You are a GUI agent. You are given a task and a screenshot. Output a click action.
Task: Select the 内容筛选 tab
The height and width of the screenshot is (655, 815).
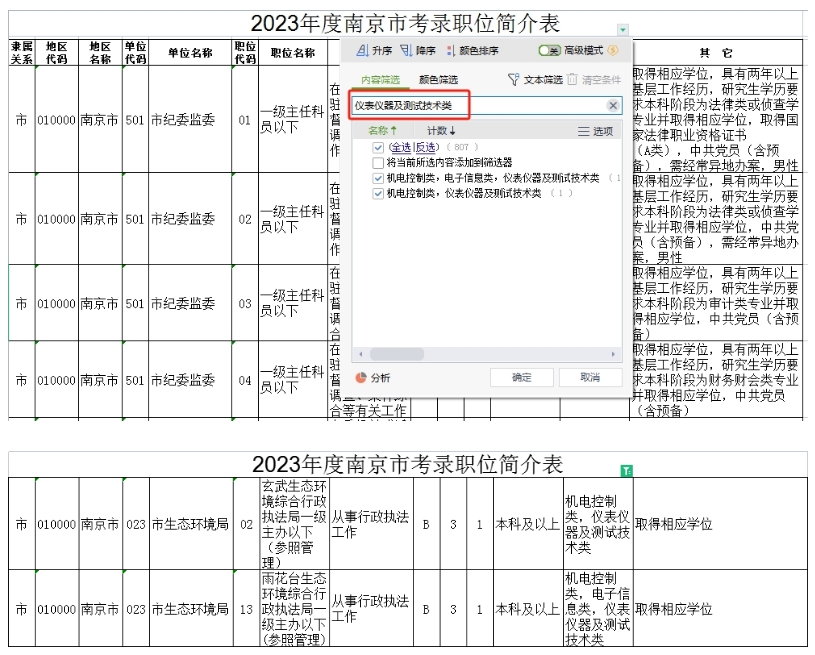tap(380, 79)
